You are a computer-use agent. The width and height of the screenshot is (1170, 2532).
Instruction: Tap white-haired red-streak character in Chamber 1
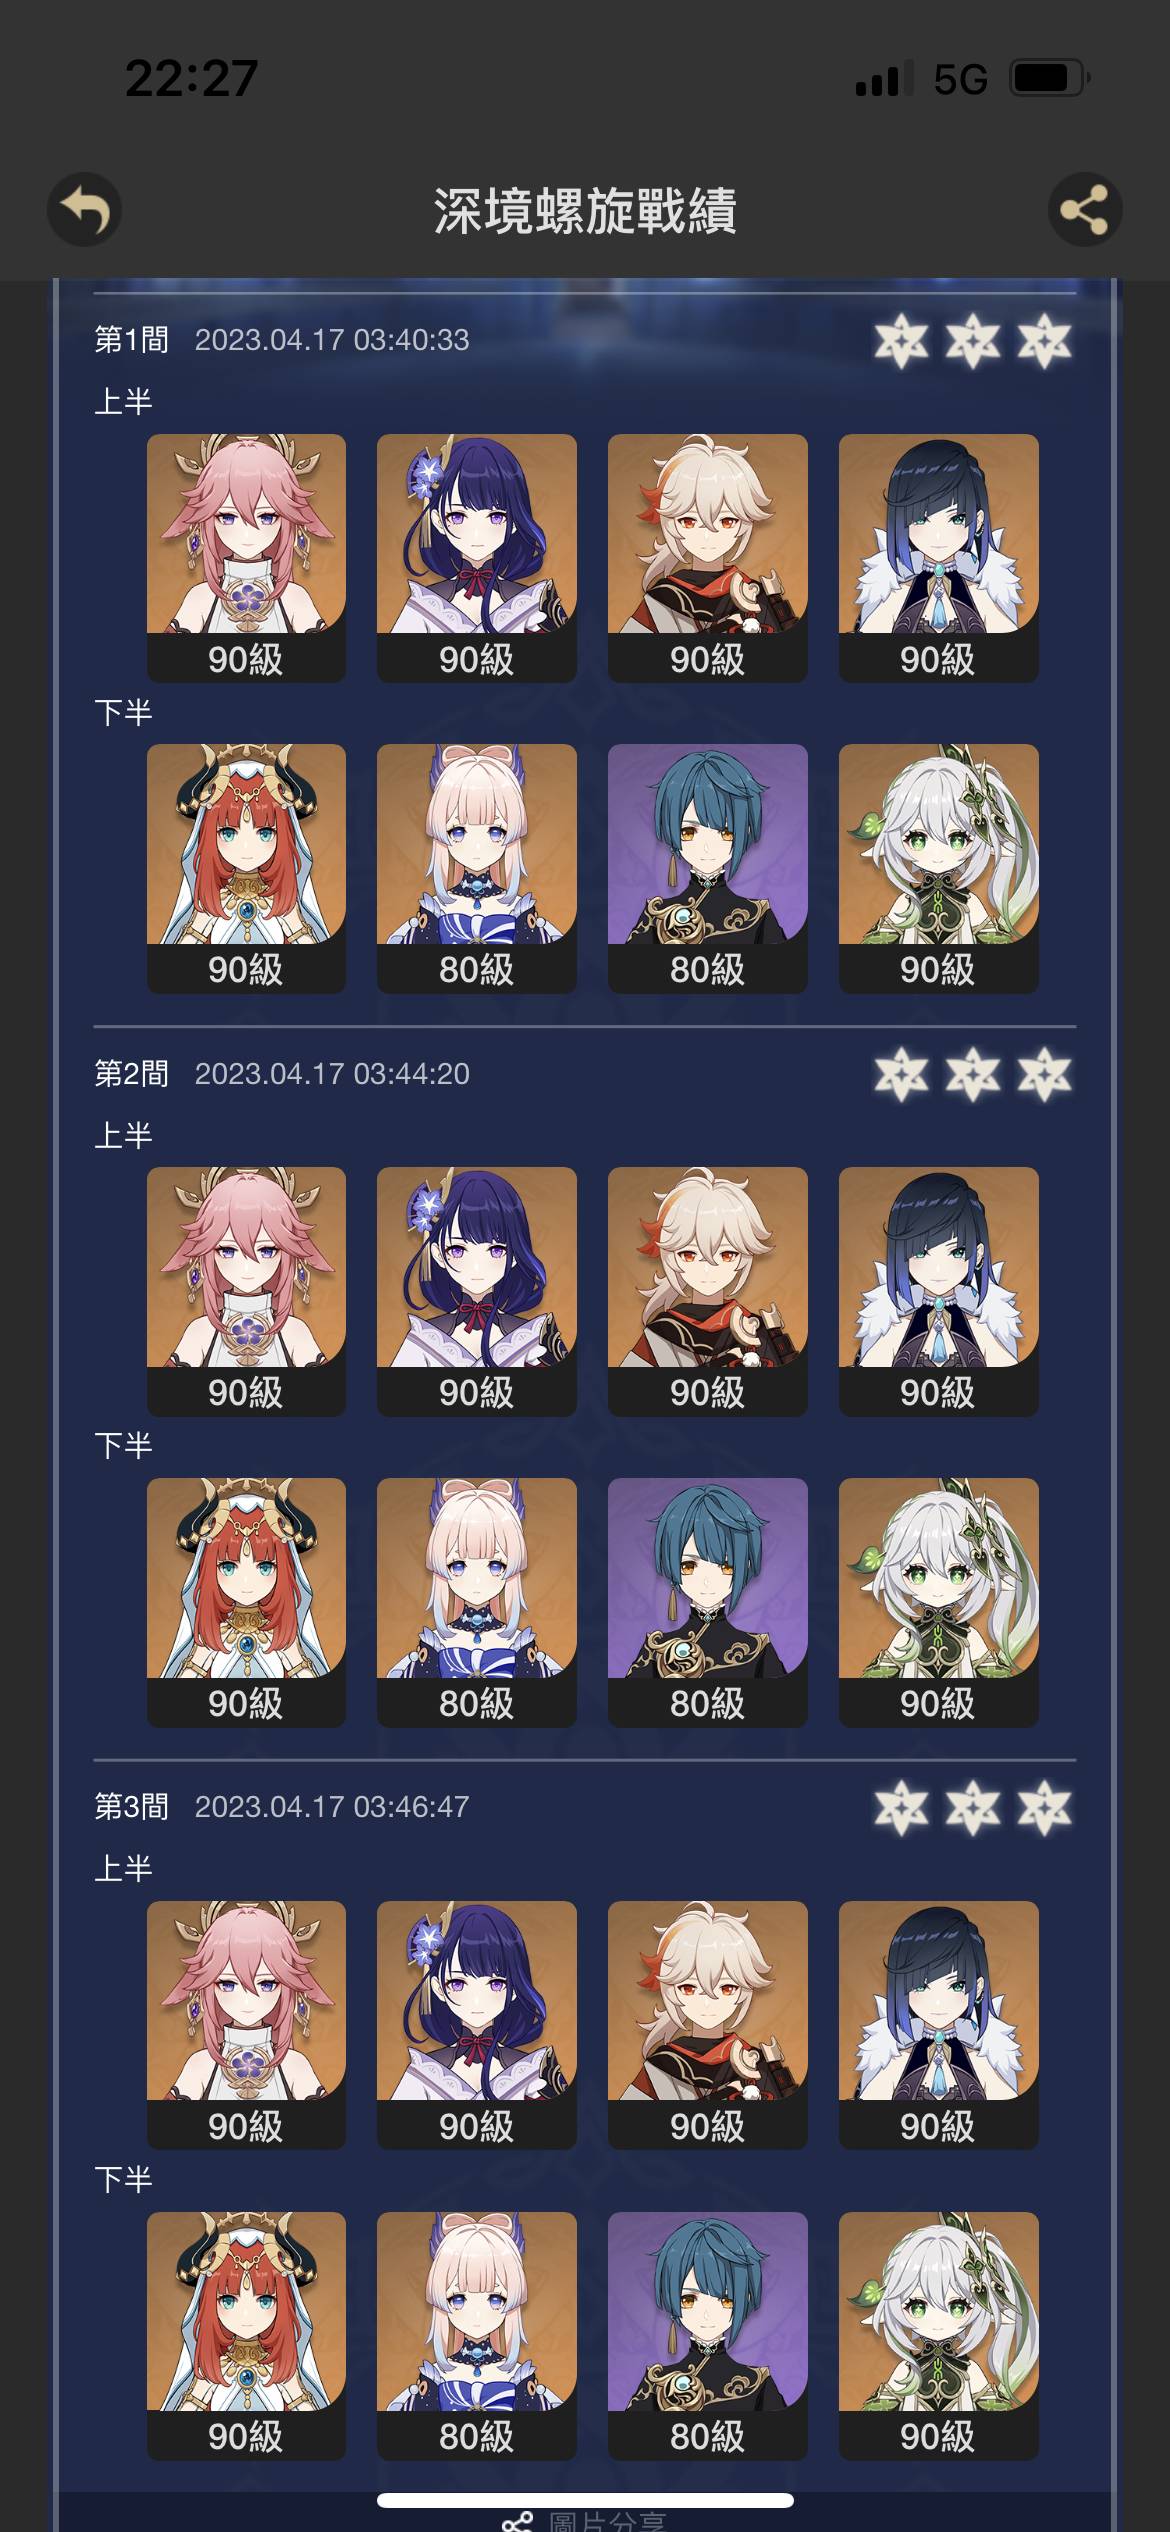tap(707, 558)
